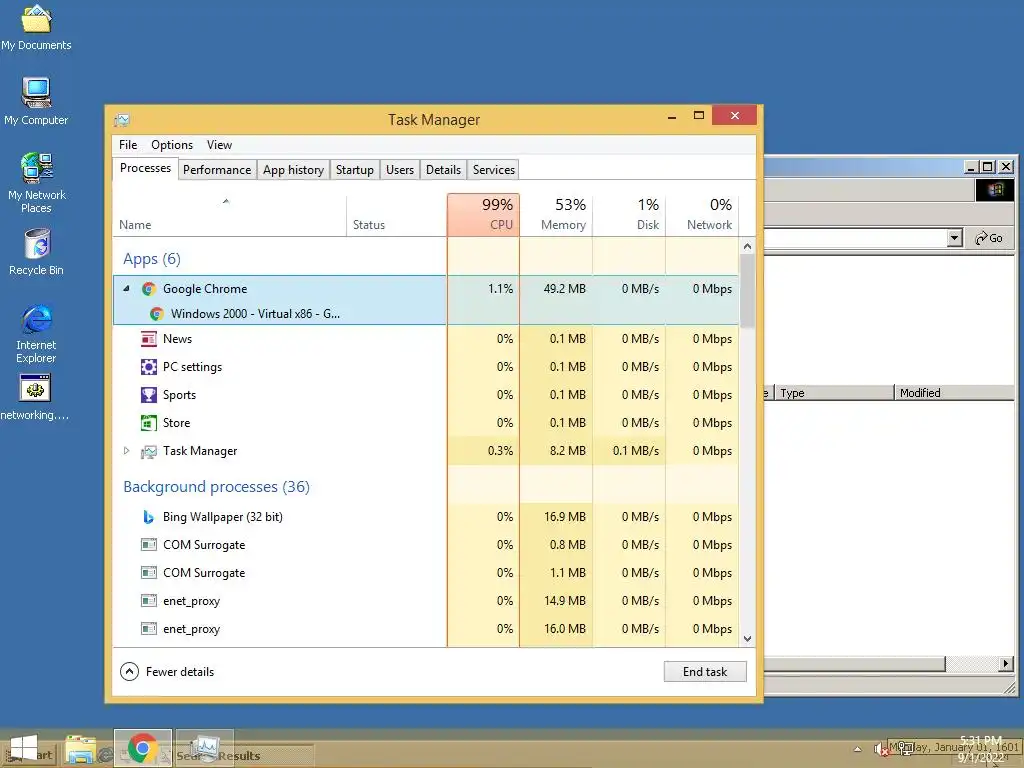
Task: Switch to the Services tab
Action: [x=494, y=170]
